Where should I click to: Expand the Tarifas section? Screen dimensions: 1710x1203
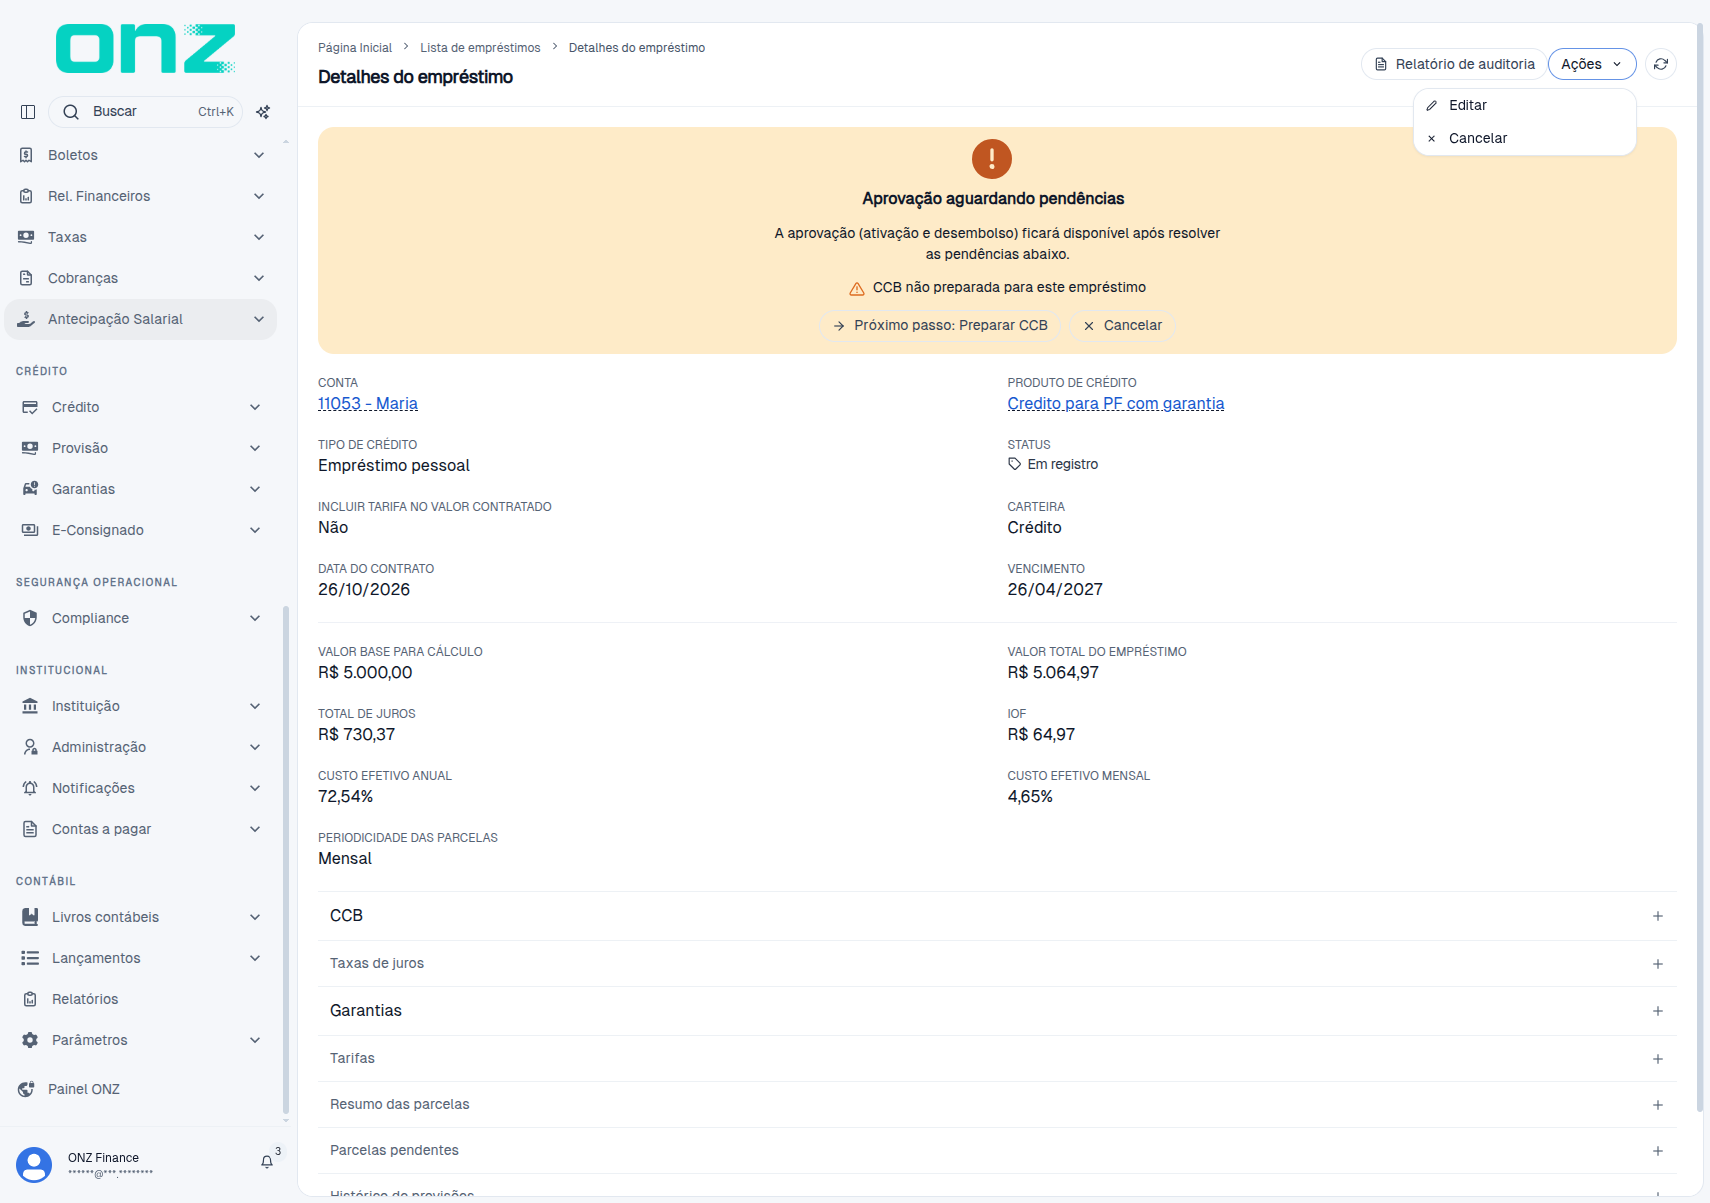coord(997,1058)
